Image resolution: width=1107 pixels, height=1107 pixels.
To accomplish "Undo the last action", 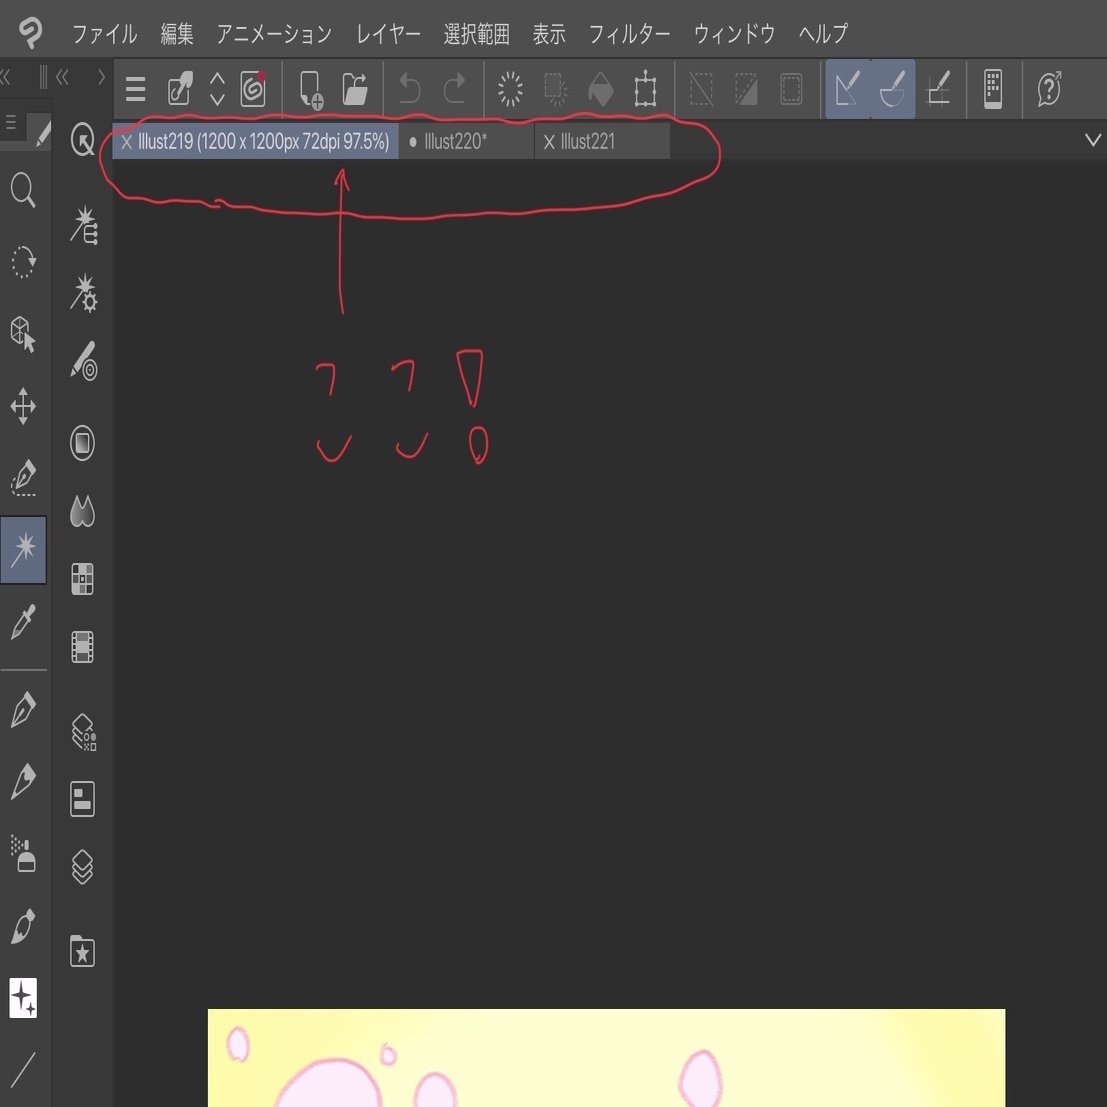I will click(x=409, y=89).
